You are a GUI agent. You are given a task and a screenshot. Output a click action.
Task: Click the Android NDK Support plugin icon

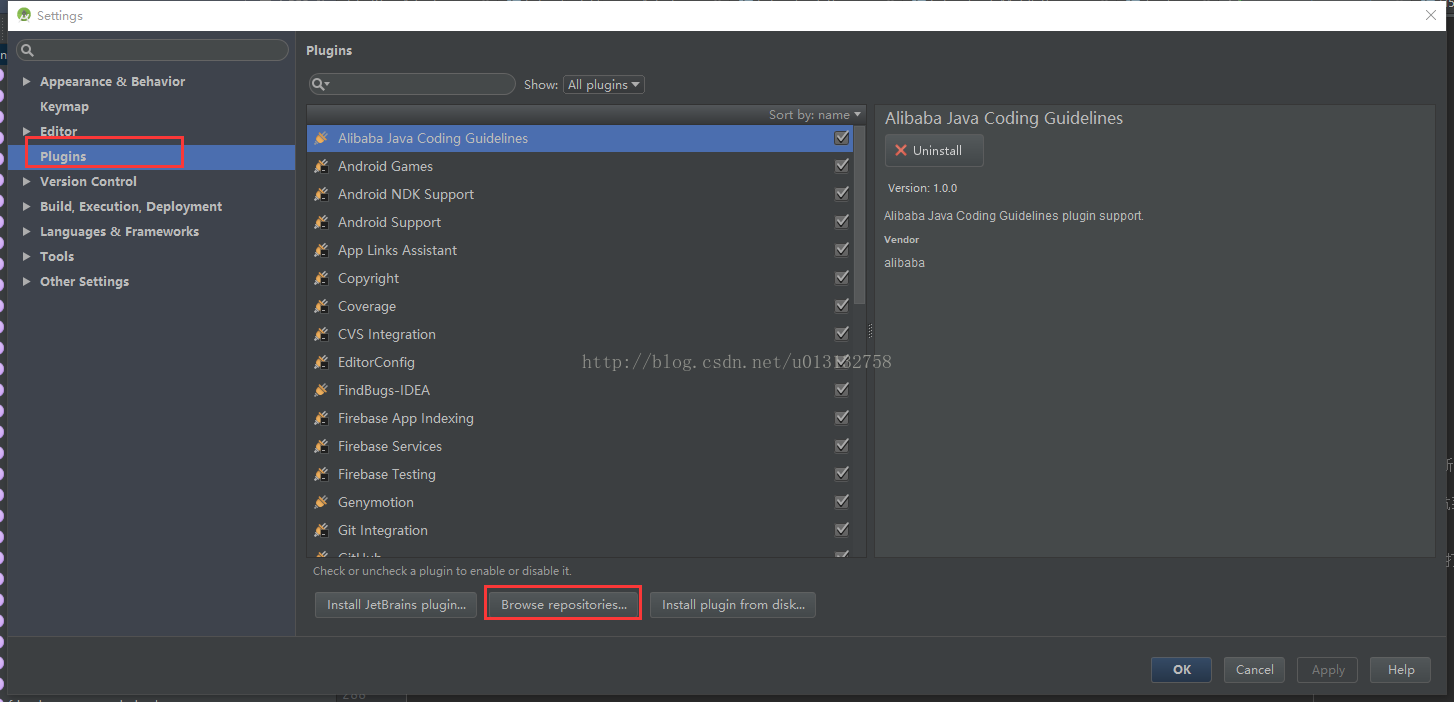pyautogui.click(x=321, y=194)
